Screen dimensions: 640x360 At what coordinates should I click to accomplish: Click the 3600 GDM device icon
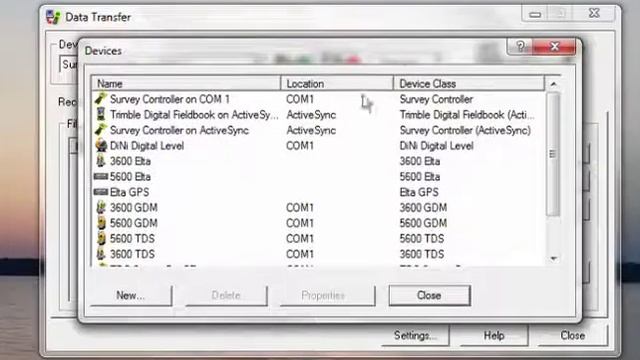pos(101,207)
